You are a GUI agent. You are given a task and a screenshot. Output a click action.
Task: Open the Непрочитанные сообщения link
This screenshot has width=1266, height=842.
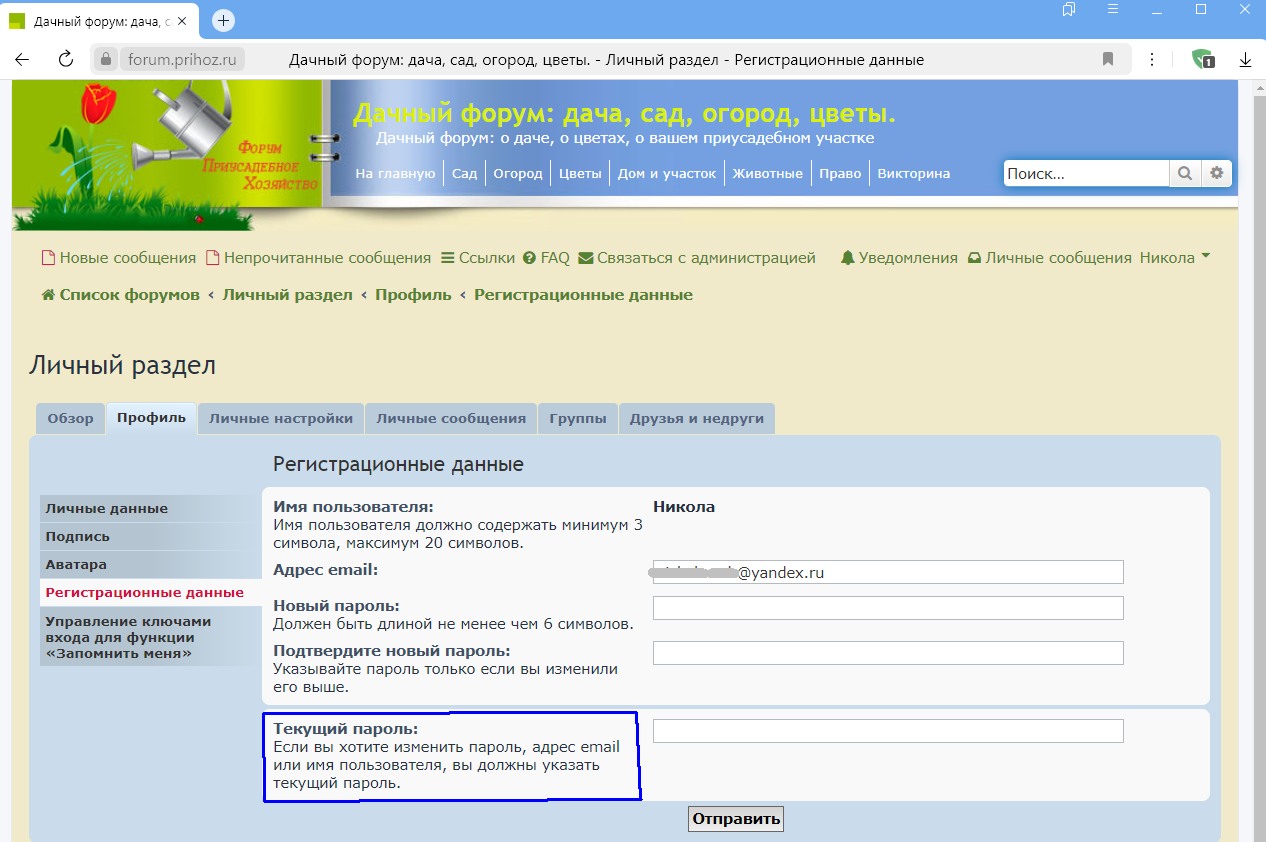click(x=318, y=257)
